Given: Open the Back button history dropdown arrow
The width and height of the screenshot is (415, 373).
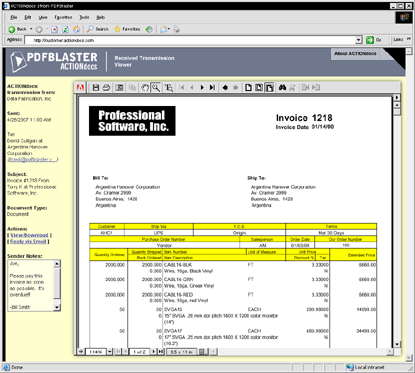Looking at the screenshot, I should click(x=31, y=29).
